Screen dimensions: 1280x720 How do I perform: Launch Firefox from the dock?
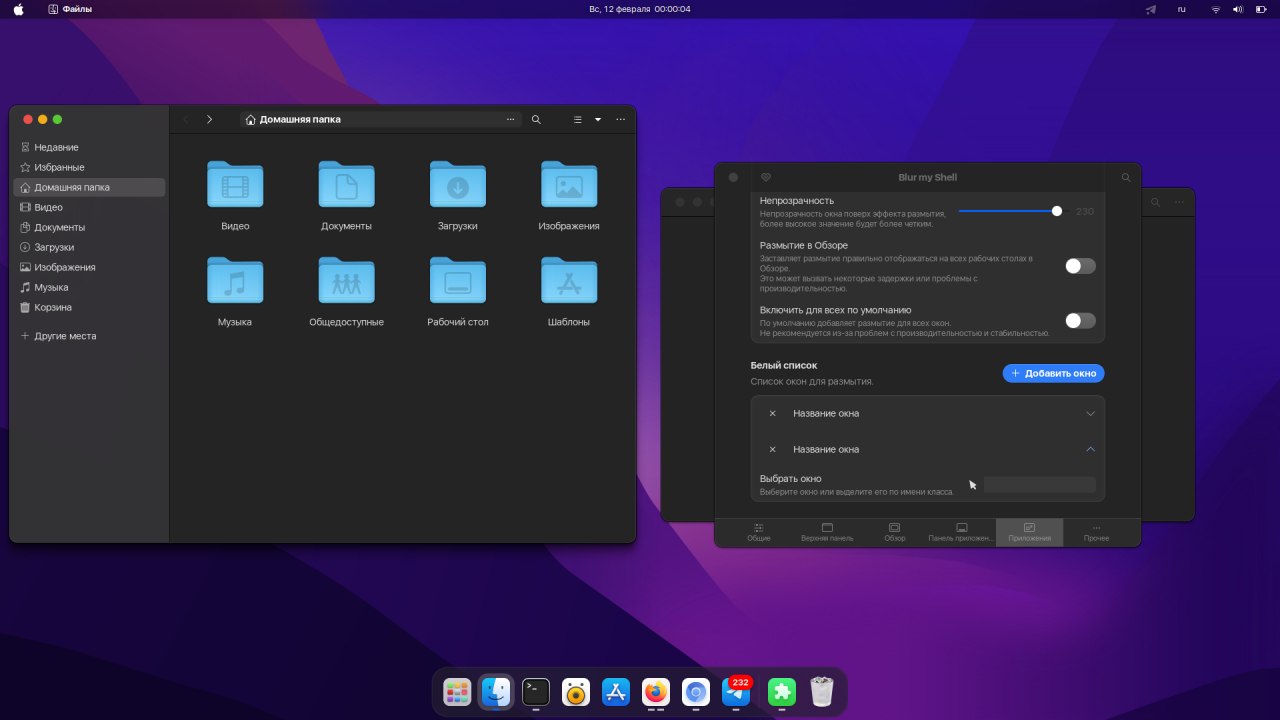pyautogui.click(x=656, y=692)
